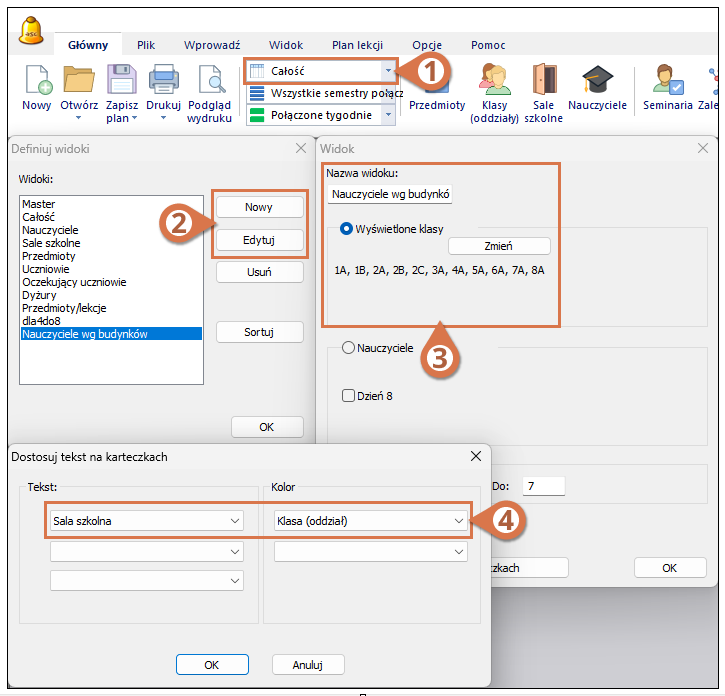Click the Anuluj button
Viewport: 725px width, 696px height.
[x=308, y=665]
